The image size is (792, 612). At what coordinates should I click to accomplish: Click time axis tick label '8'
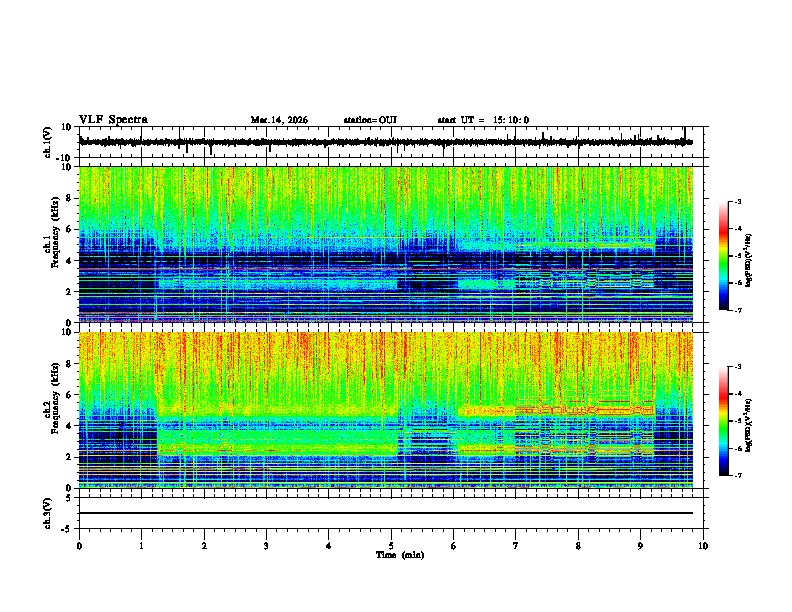click(x=578, y=545)
